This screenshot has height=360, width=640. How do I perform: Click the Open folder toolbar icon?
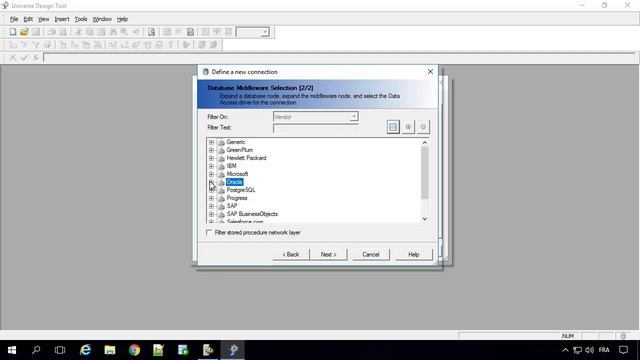point(24,32)
